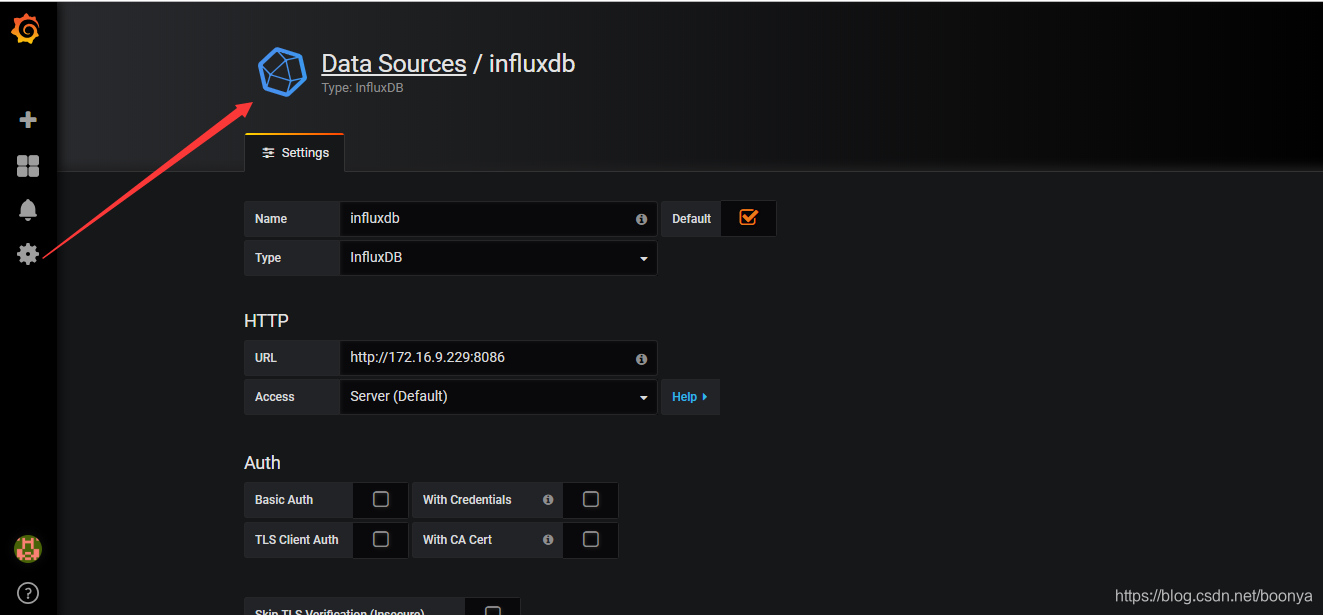Screen dimensions: 1323x615
Task: Open the Grafana home logo
Action: [27, 30]
